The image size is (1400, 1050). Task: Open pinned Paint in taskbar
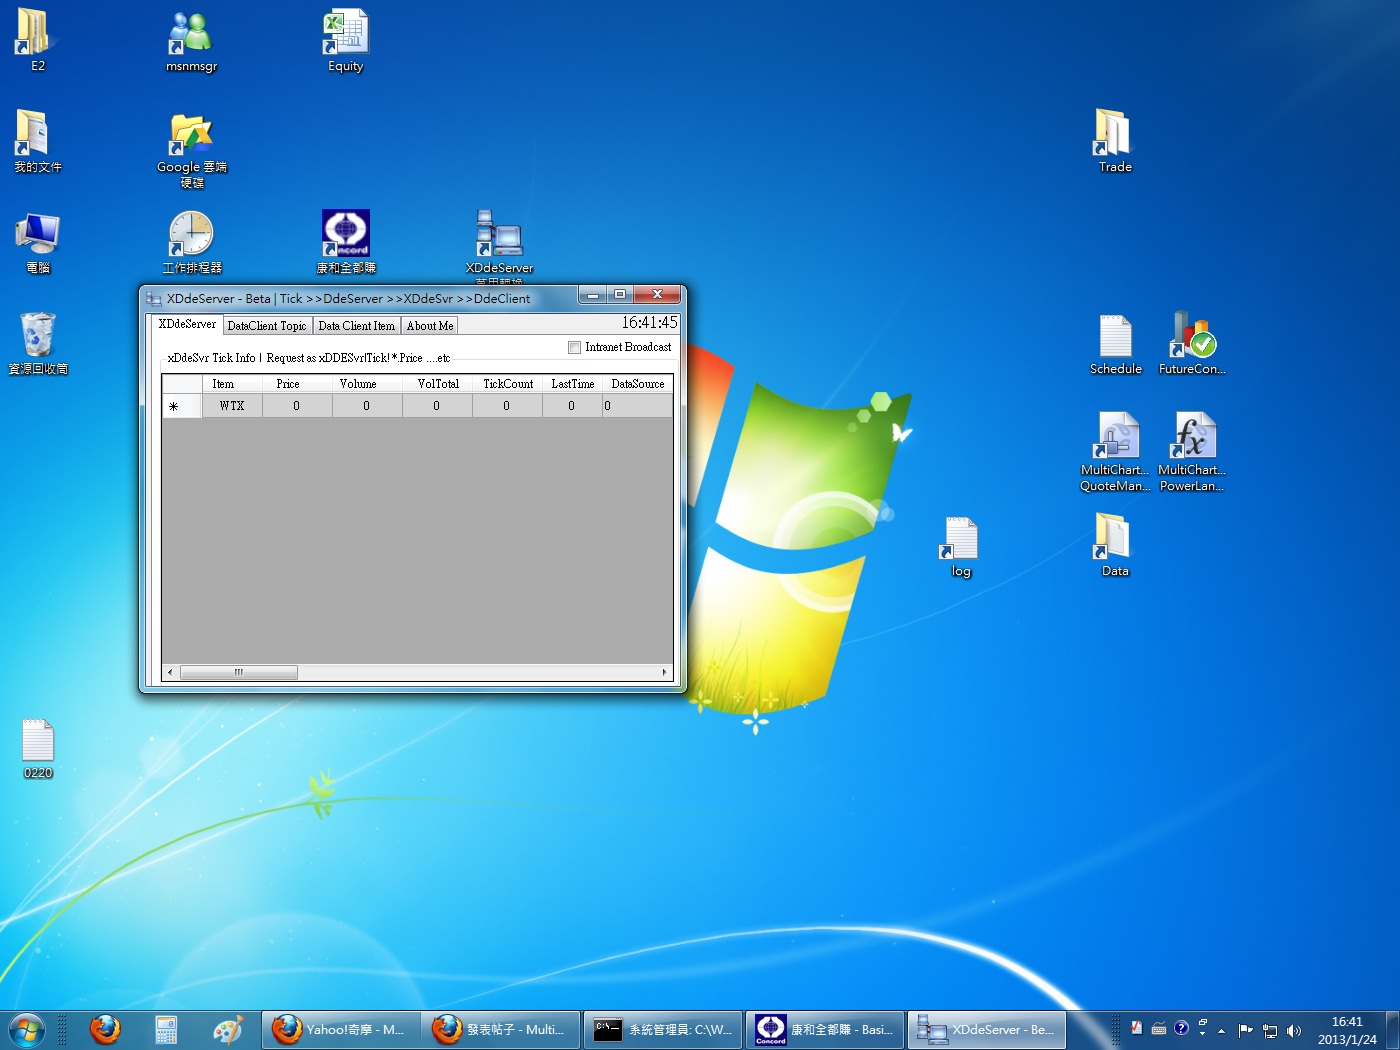[227, 1029]
